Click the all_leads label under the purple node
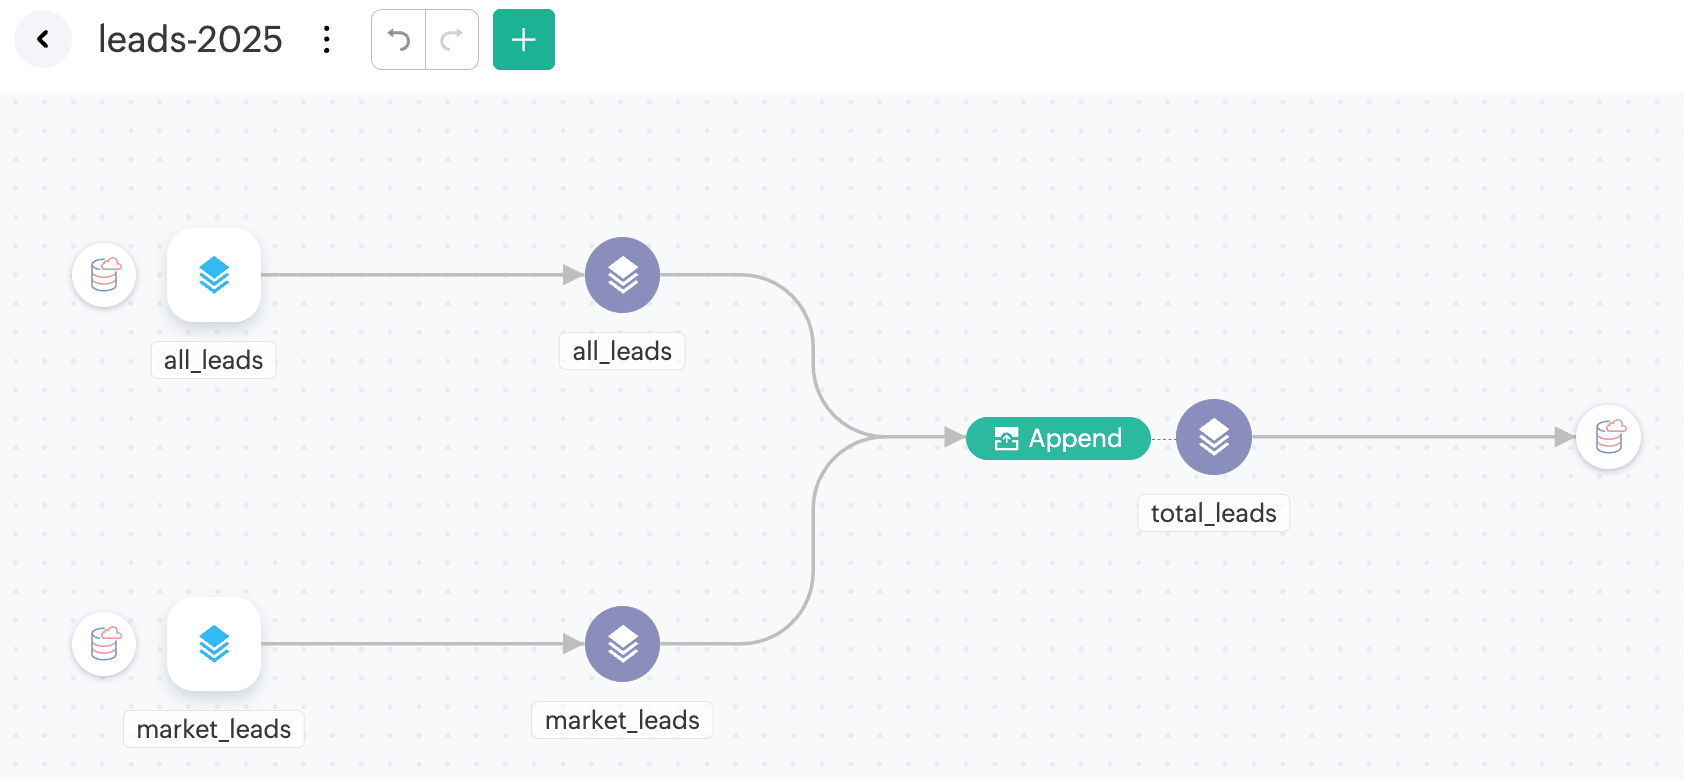Screen dimensions: 1684x780 (622, 351)
